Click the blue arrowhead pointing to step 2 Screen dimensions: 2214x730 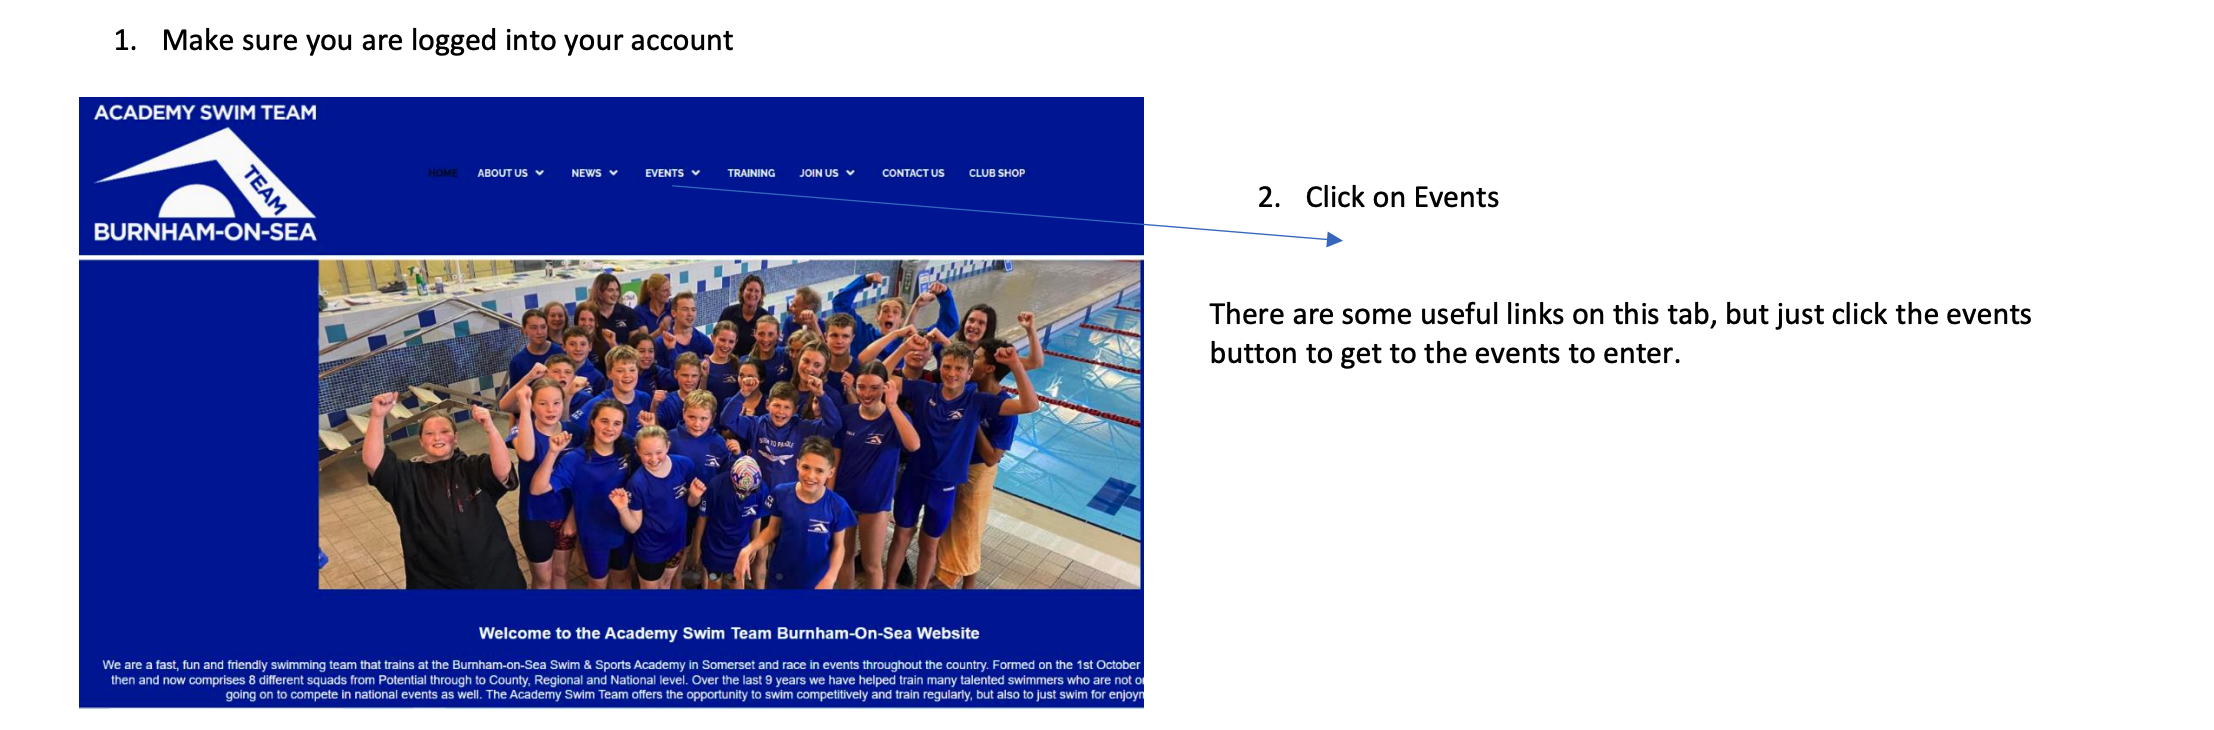click(x=1334, y=239)
